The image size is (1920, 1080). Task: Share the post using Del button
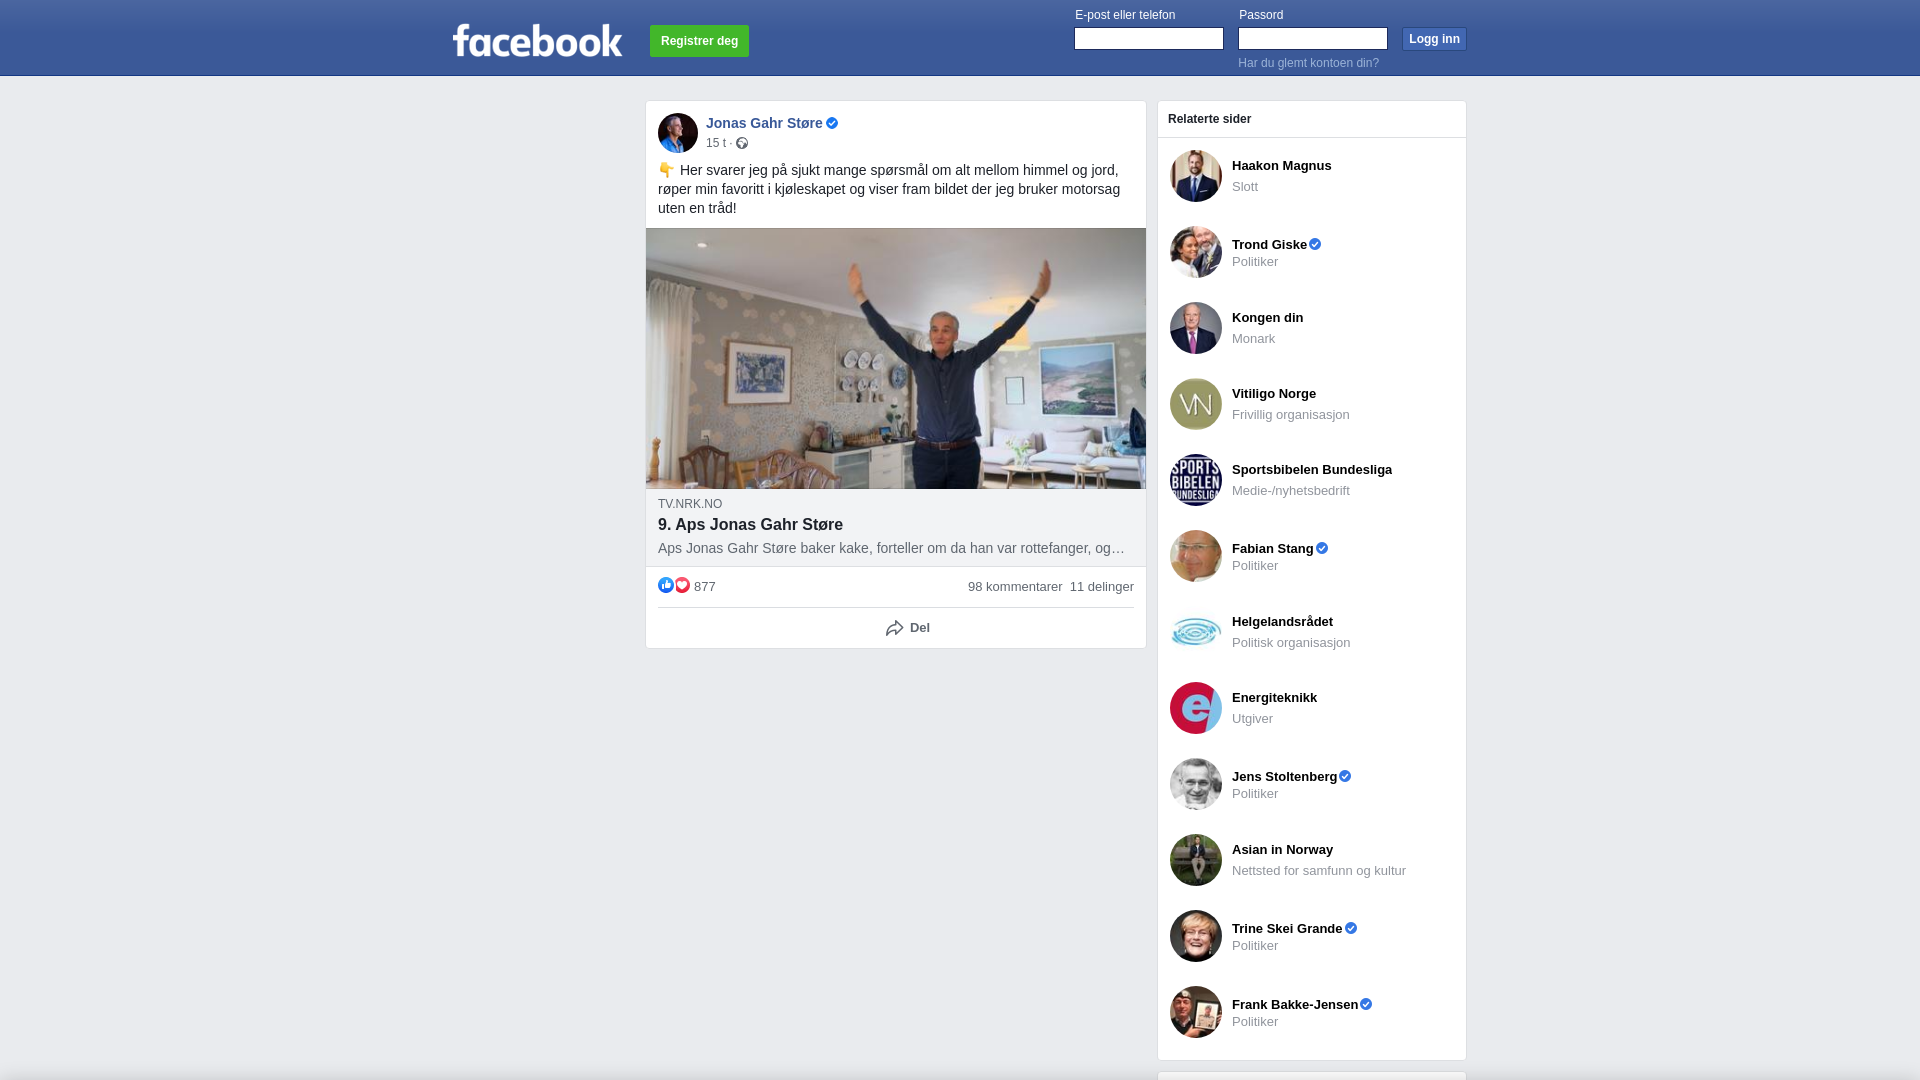(908, 628)
